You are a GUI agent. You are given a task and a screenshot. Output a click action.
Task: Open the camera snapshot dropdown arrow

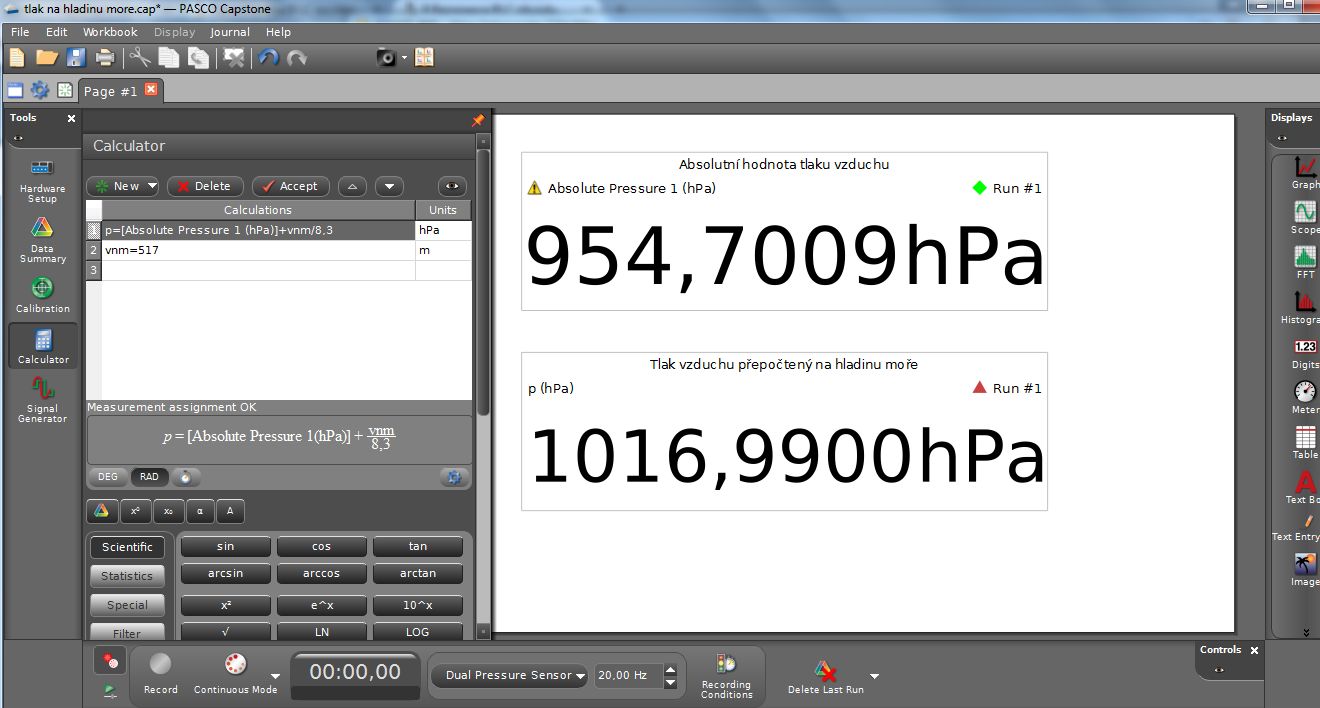404,58
